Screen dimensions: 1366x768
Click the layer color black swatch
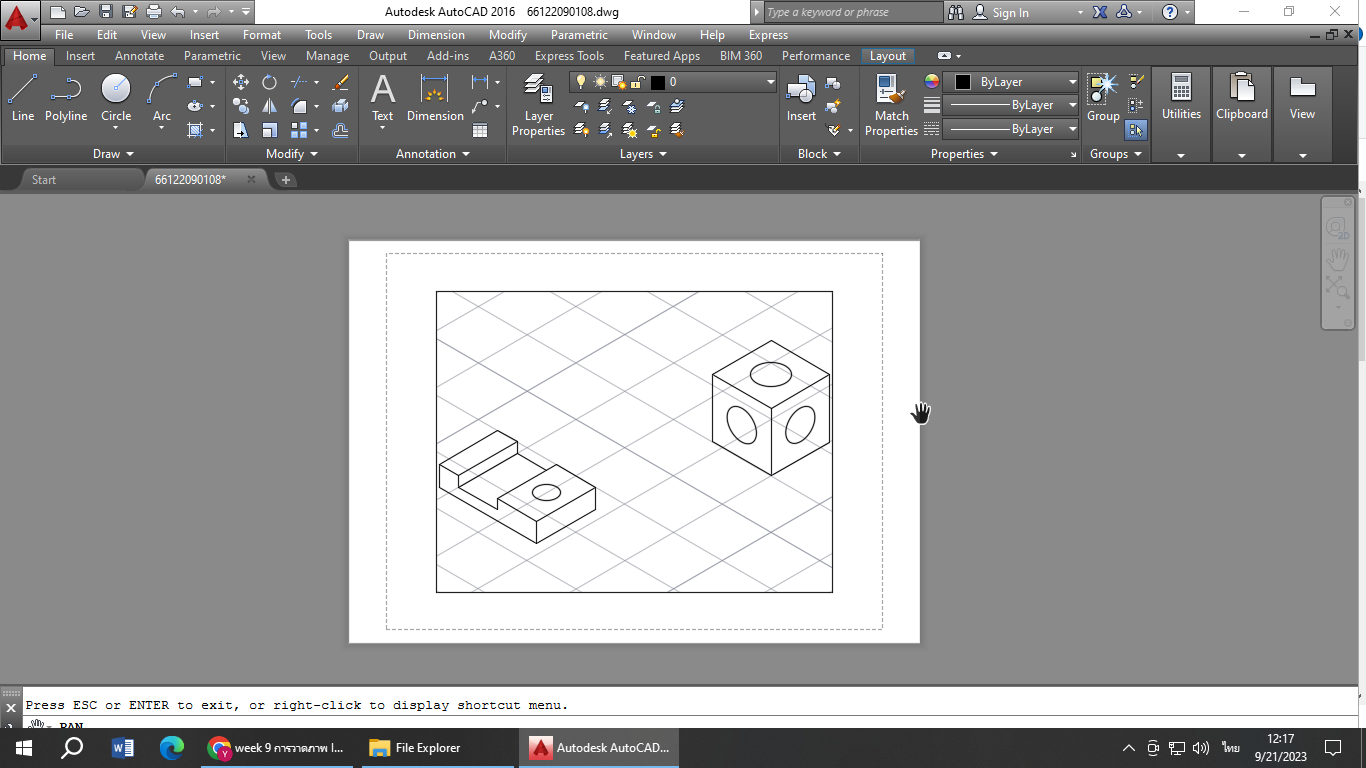click(x=657, y=82)
